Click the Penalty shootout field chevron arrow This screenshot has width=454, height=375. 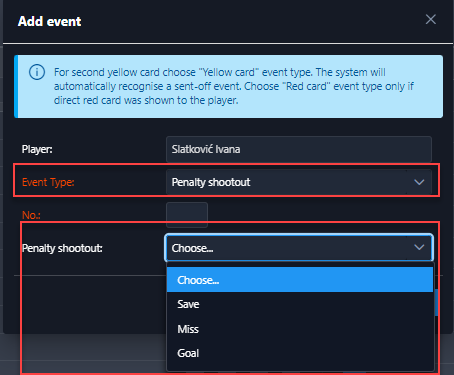point(419,247)
